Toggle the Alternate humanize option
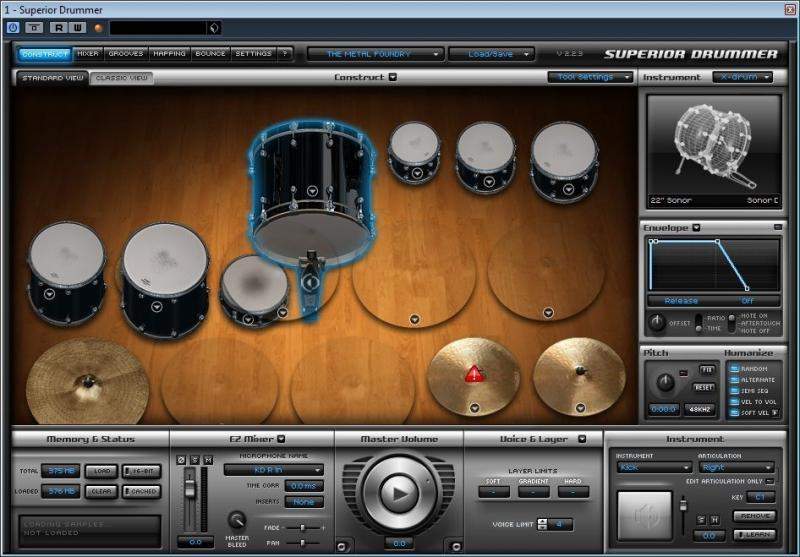This screenshot has width=800, height=557. 734,379
